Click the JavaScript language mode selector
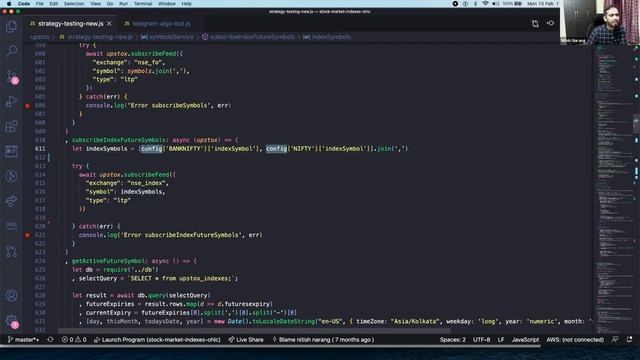Viewport: 640px width, 360px height. pos(525,340)
